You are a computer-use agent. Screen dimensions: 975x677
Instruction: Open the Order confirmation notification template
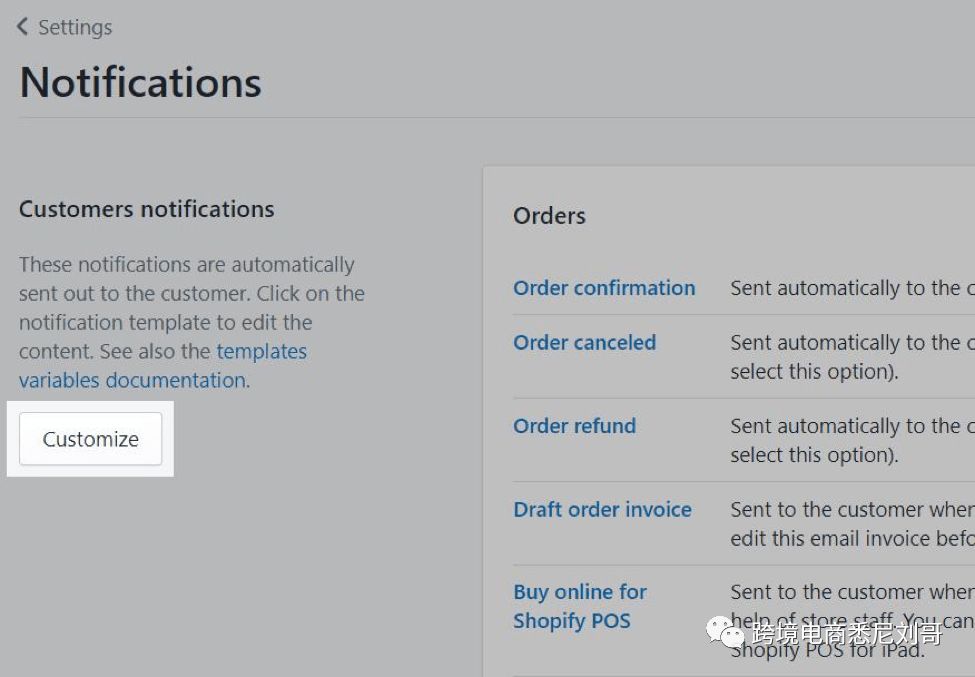pyautogui.click(x=604, y=288)
